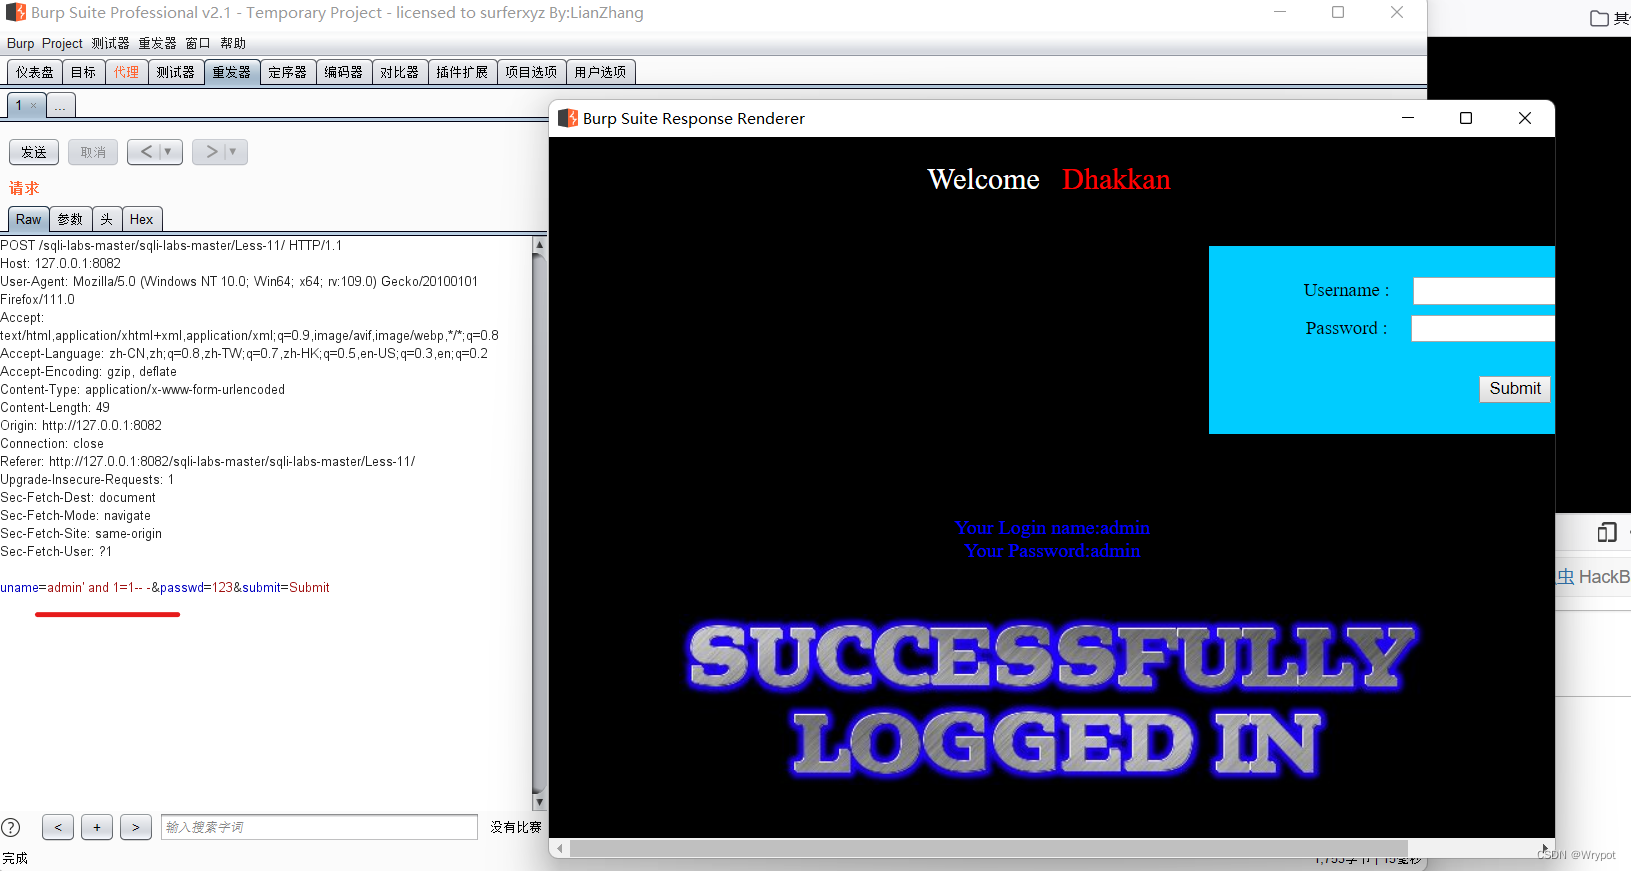
Task: Select the 重发器 tool tab
Action: pos(232,72)
